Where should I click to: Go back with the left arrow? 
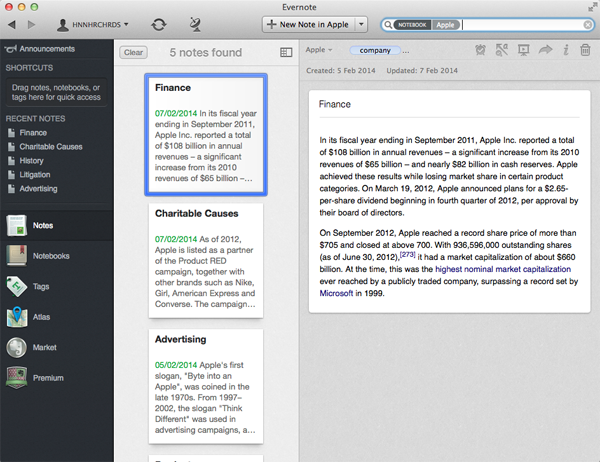click(12, 25)
